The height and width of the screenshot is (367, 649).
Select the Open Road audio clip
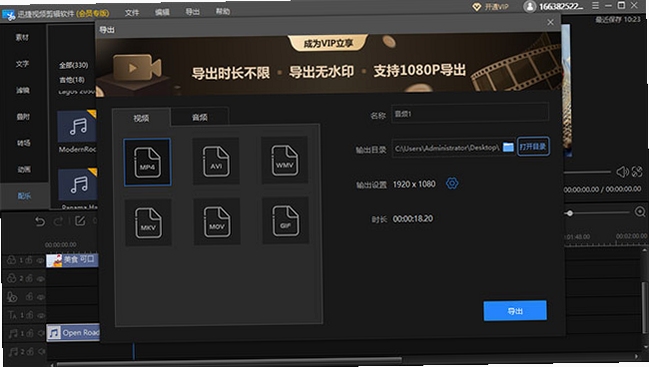click(73, 333)
